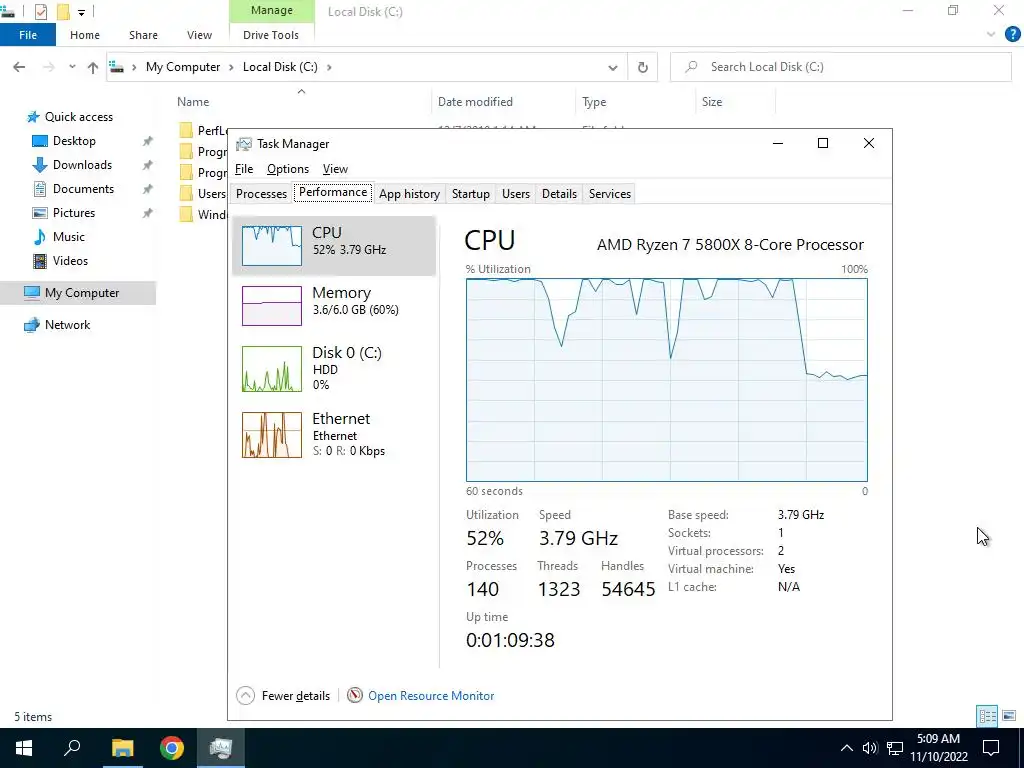Switch Explorer to Details view layout icon
The width and height of the screenshot is (1024, 768).
(x=987, y=716)
